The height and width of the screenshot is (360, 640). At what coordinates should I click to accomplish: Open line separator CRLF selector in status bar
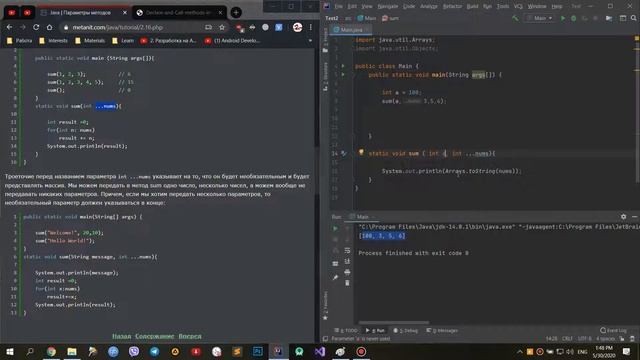[567, 339]
